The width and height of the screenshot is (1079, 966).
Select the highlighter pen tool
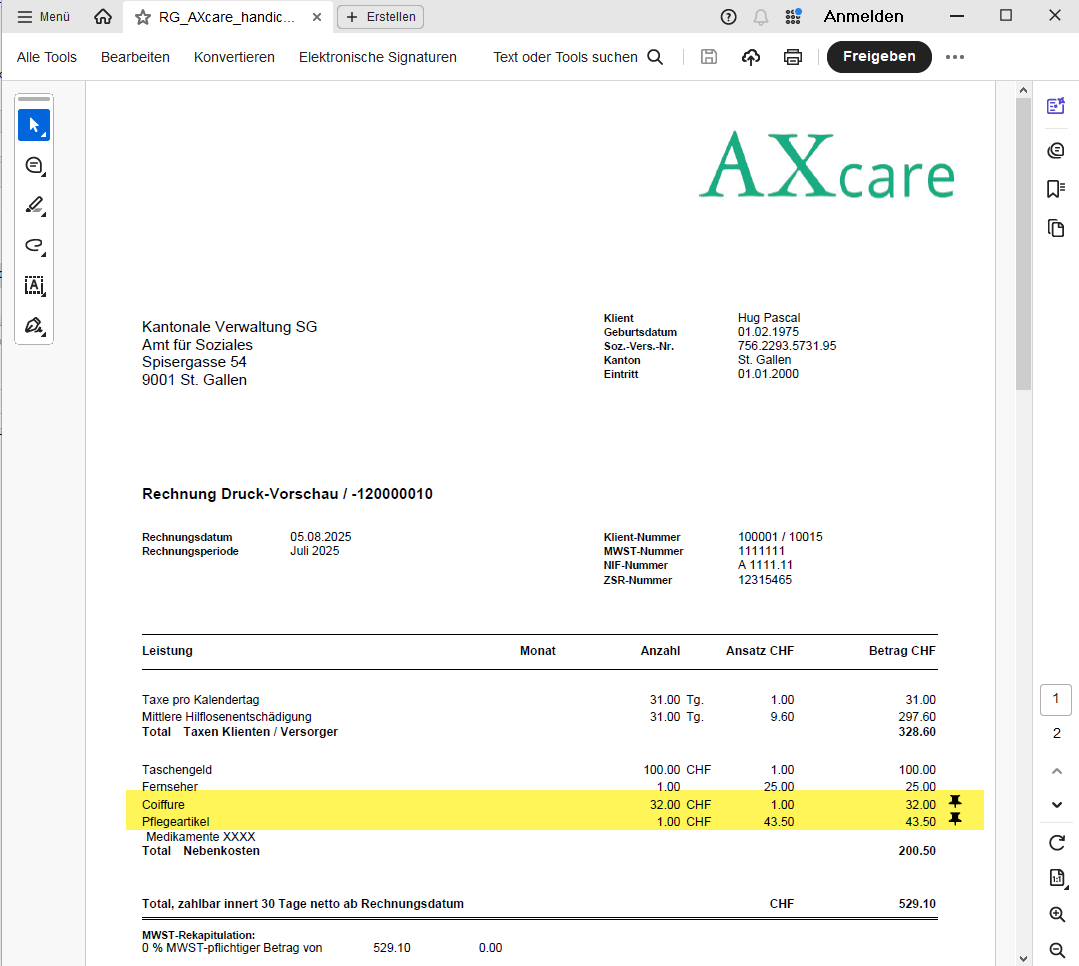coord(34,206)
